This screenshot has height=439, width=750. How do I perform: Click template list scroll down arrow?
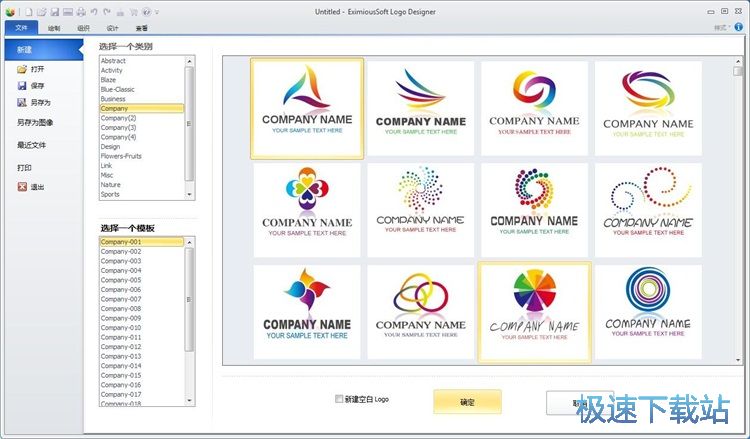189,401
